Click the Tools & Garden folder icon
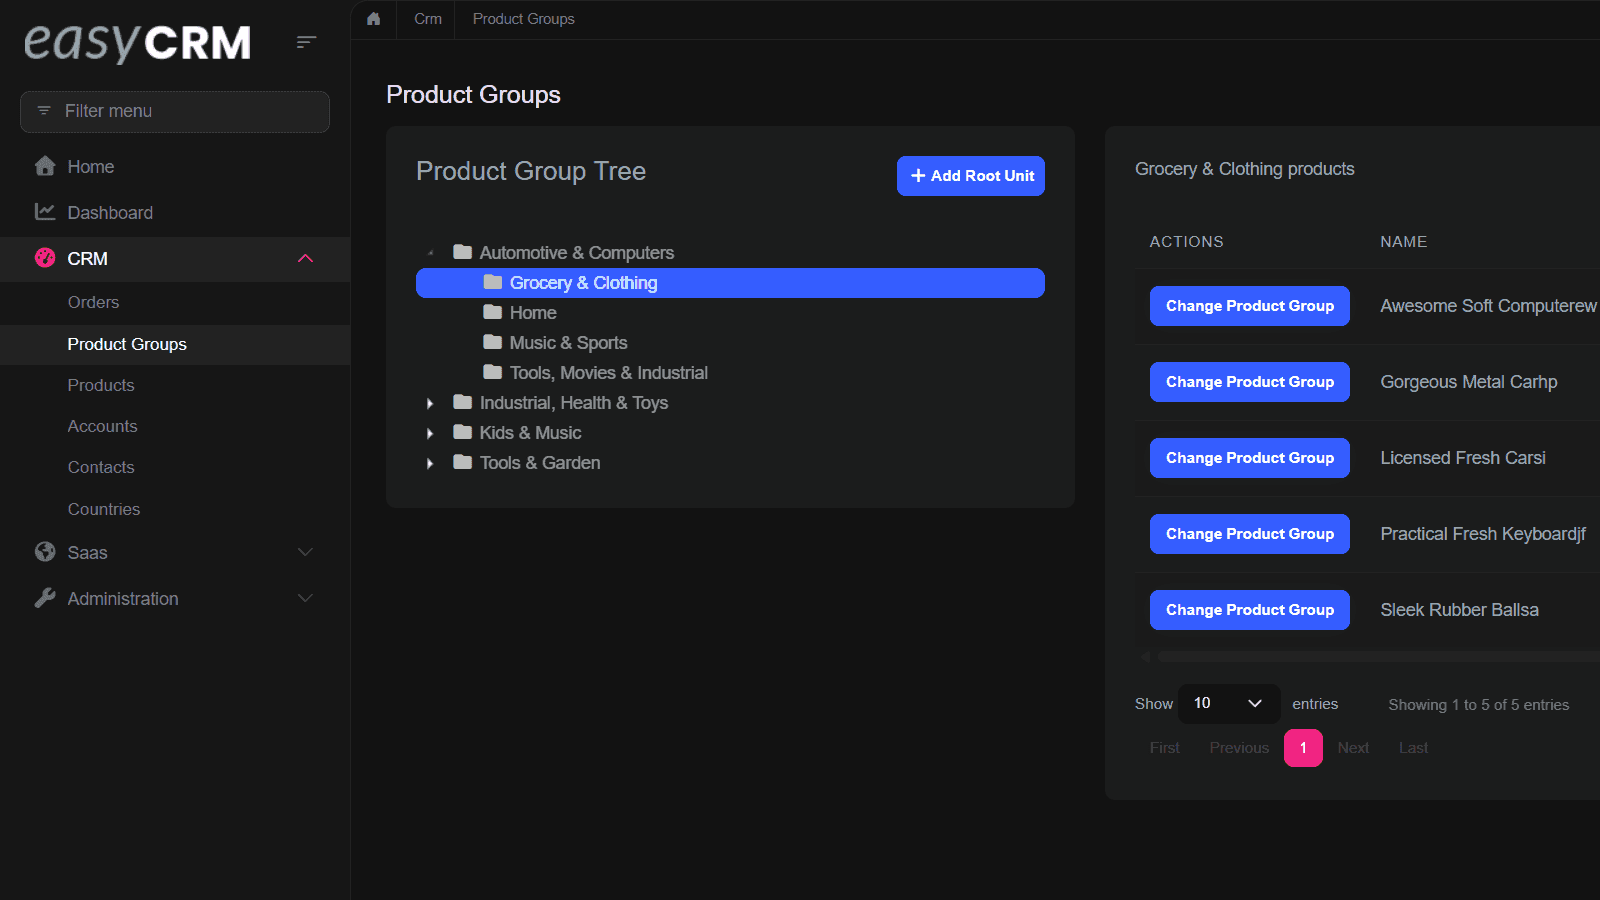Image resolution: width=1600 pixels, height=900 pixels. pyautogui.click(x=462, y=462)
